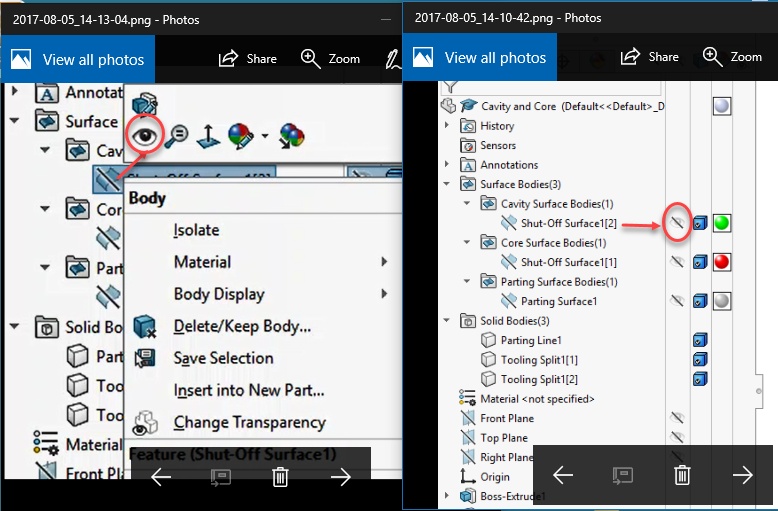Image resolution: width=778 pixels, height=511 pixels.
Task: Click View all photos in left window
Action: pos(78,60)
